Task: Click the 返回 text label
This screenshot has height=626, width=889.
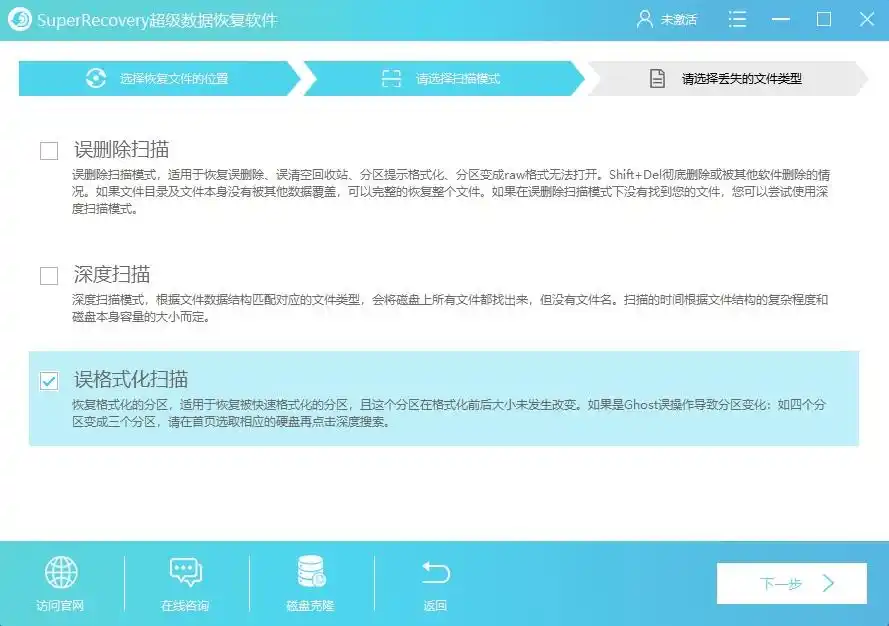Action: [x=434, y=604]
